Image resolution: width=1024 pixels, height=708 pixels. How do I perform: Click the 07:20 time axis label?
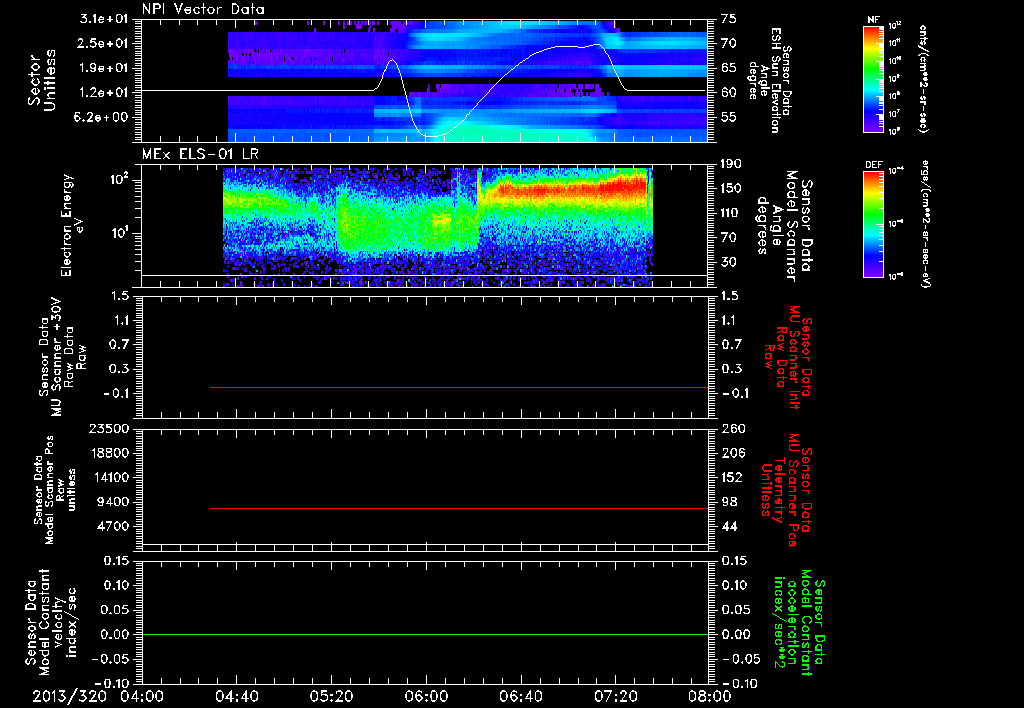[x=615, y=696]
